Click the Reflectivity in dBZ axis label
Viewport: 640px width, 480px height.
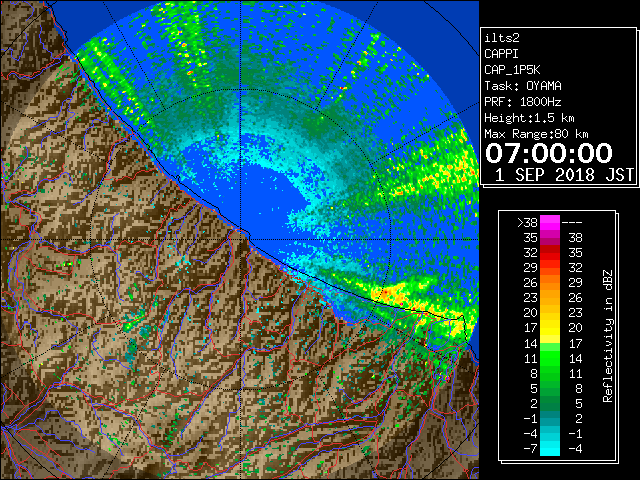click(607, 336)
